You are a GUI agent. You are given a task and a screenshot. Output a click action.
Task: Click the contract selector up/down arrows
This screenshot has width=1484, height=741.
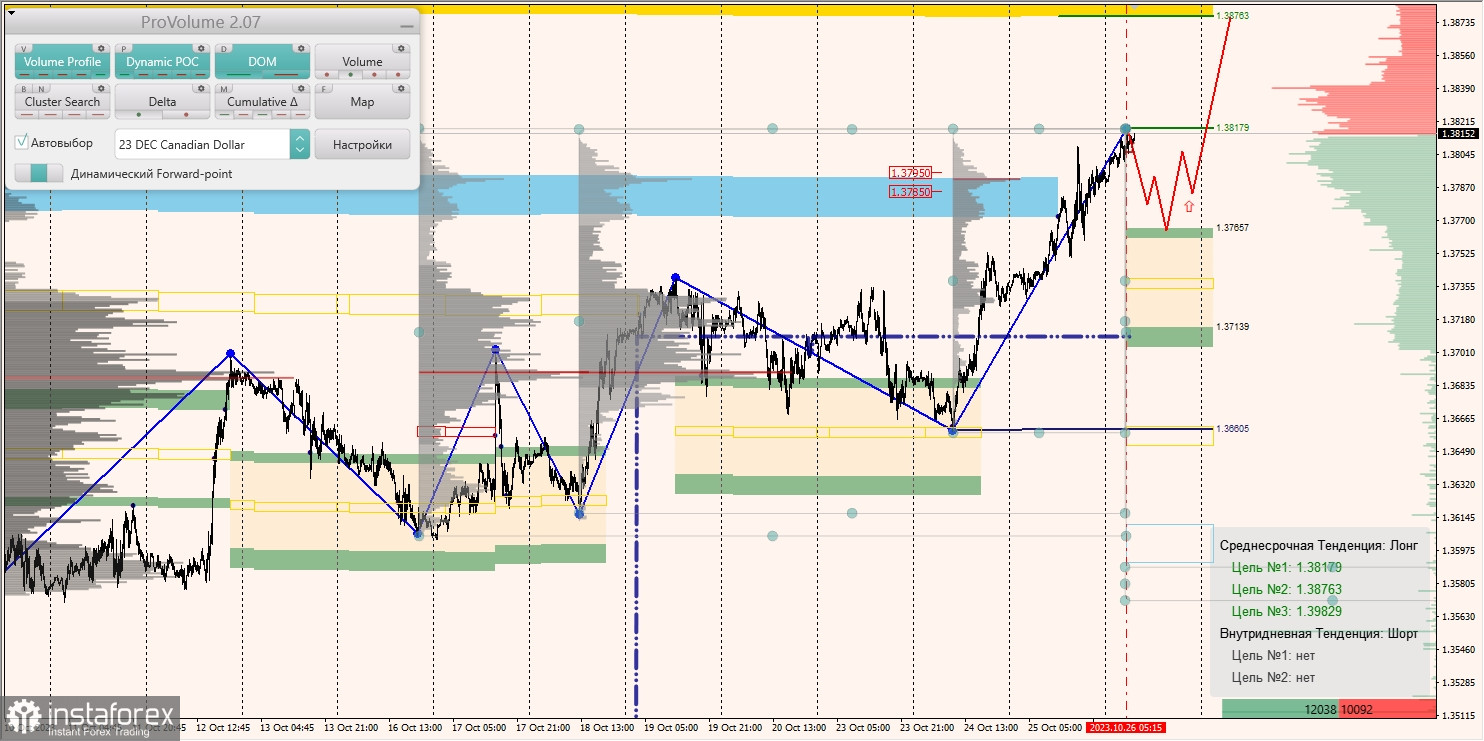(x=300, y=144)
